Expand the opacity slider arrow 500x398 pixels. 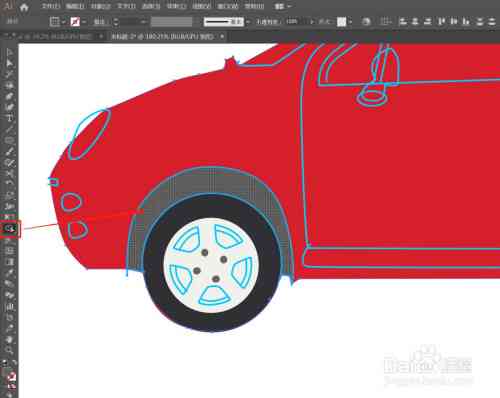312,22
